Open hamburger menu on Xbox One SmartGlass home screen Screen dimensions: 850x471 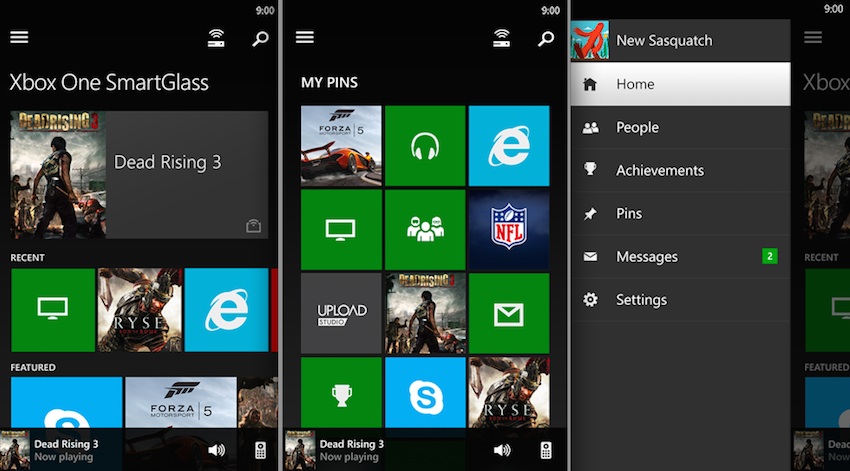[19, 37]
